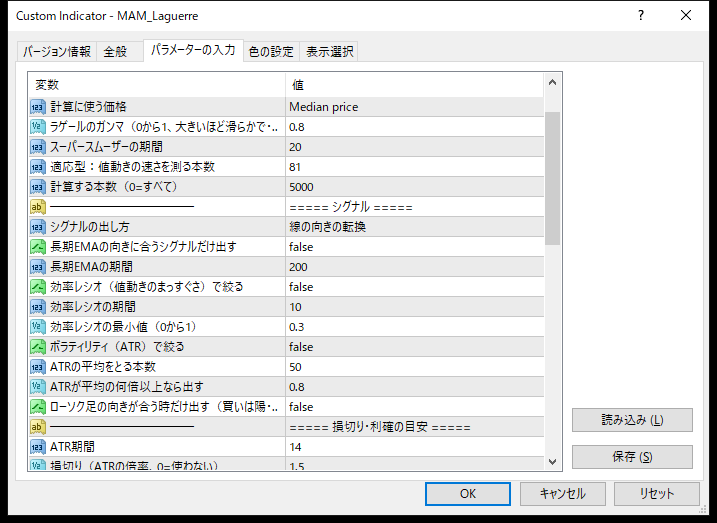This screenshot has height=523, width=717.
Task: Edit the ATRの平均をとる本数 value 50
Action: click(415, 367)
